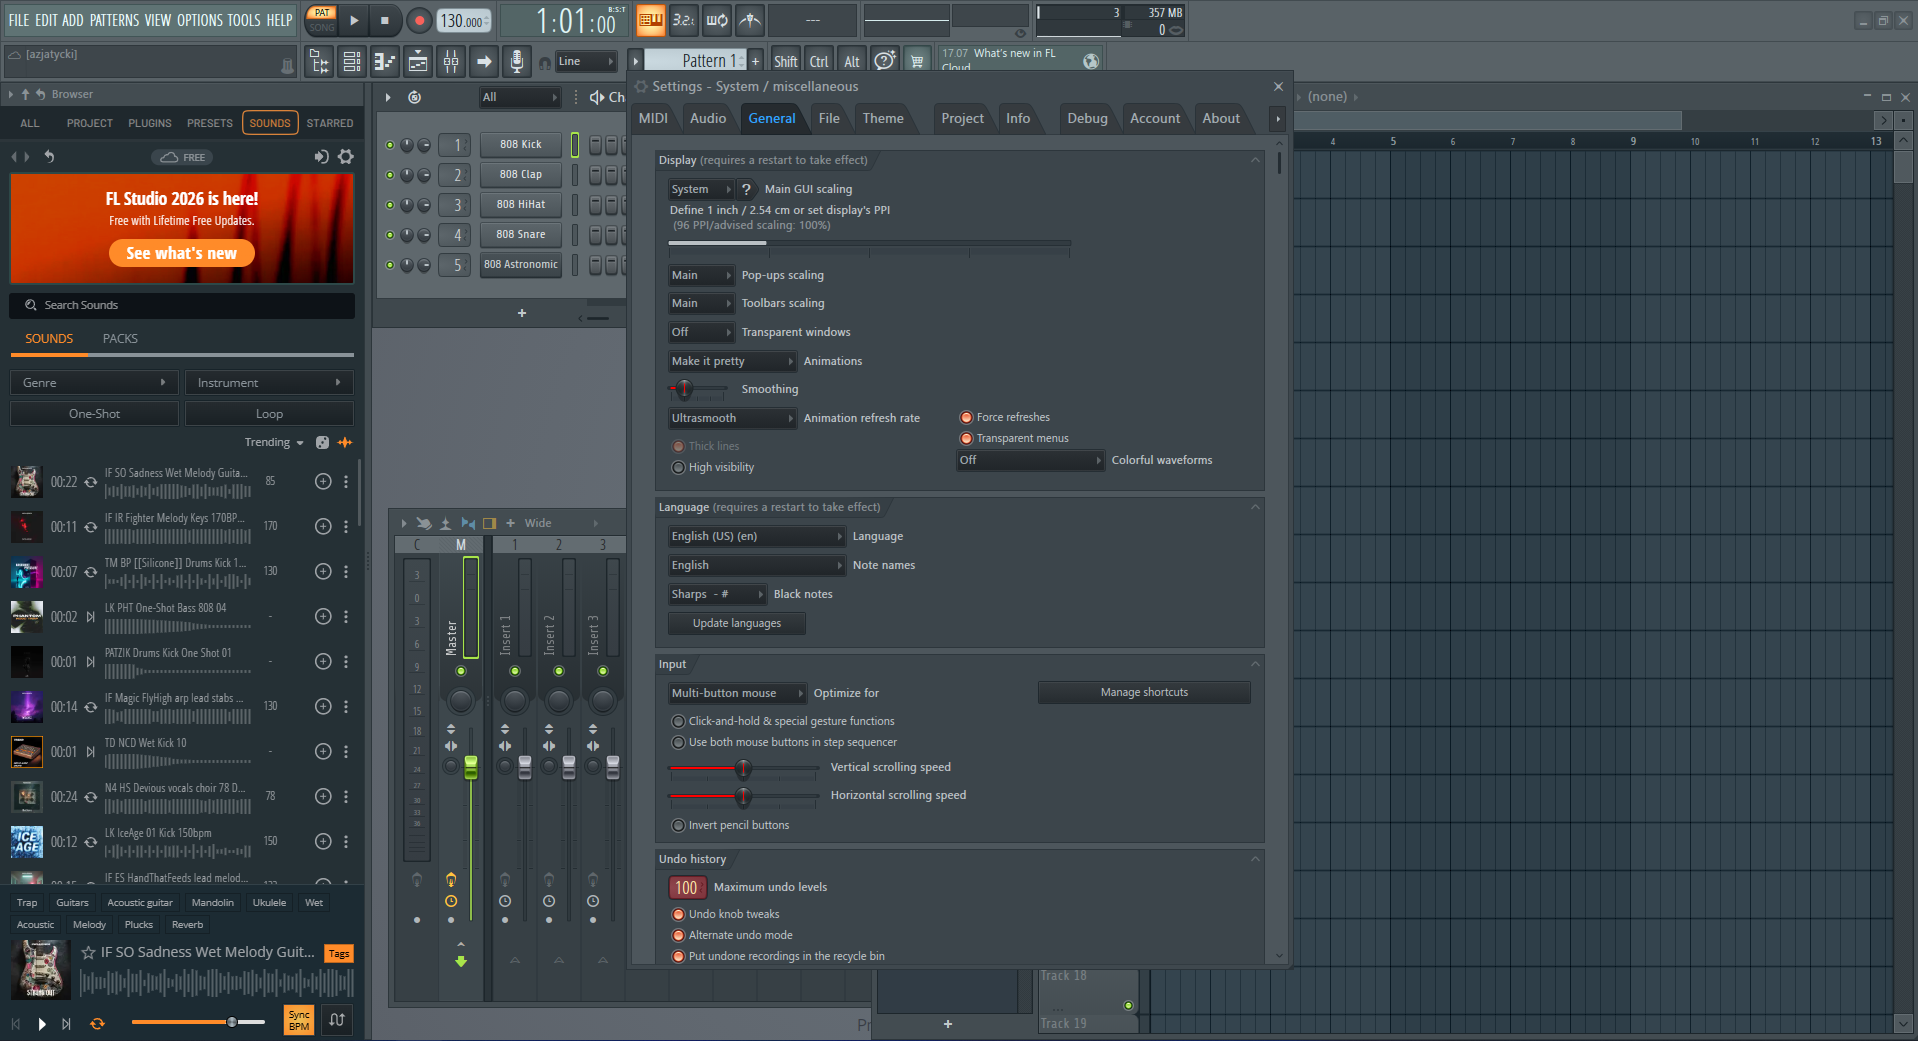The width and height of the screenshot is (1918, 1041).
Task: Toggle Put undone recordings in recycle bin
Action: click(678, 956)
